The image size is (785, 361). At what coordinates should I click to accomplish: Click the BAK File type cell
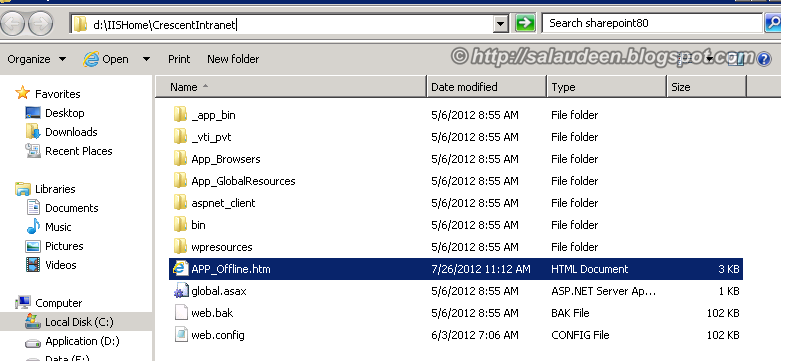click(570, 313)
